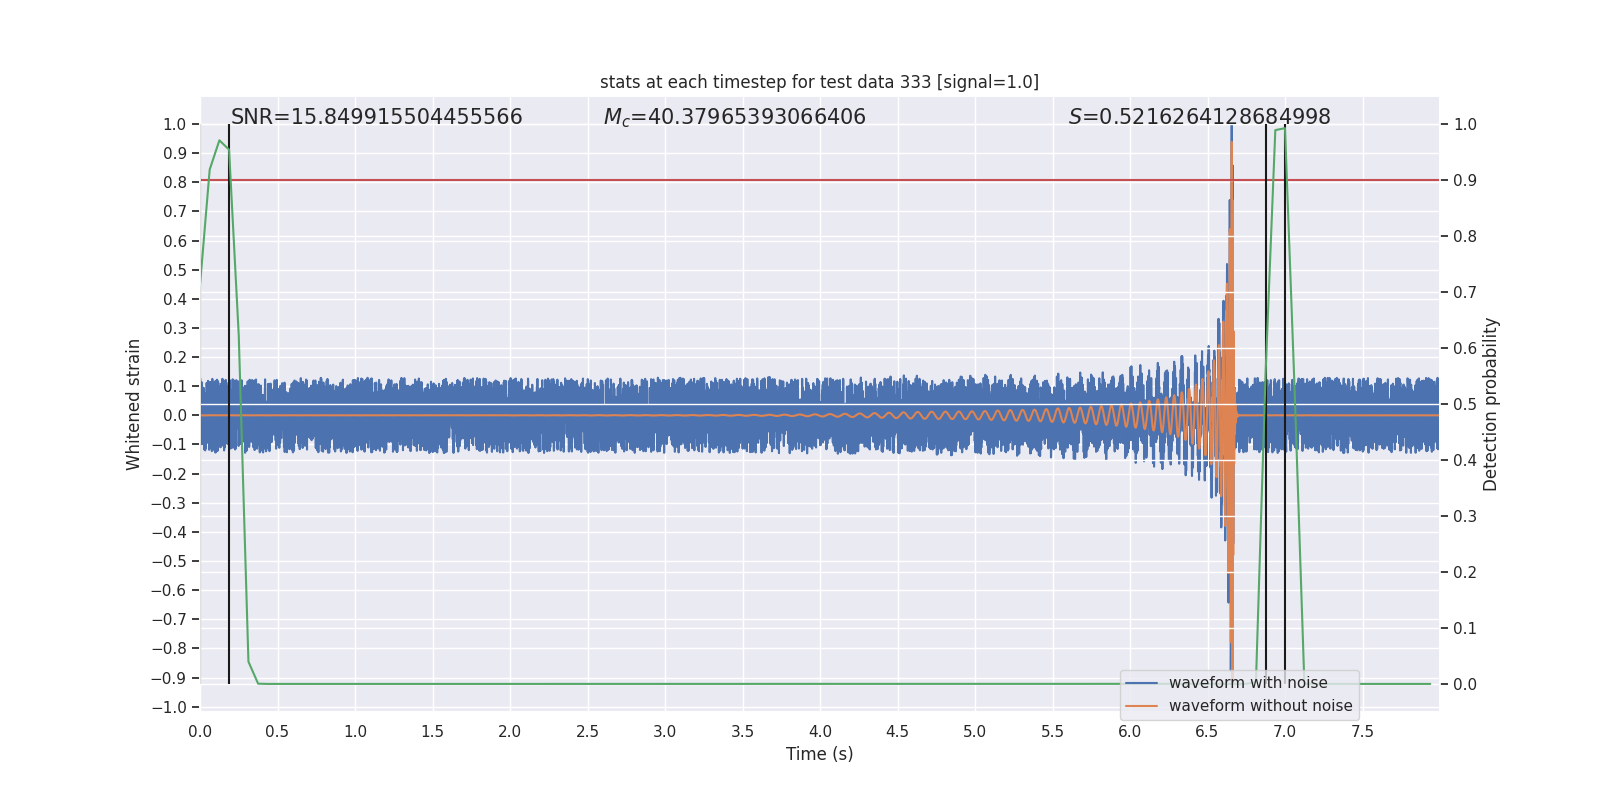The image size is (1600, 800).
Task: Click the plot title for test data 333
Action: pyautogui.click(x=819, y=82)
